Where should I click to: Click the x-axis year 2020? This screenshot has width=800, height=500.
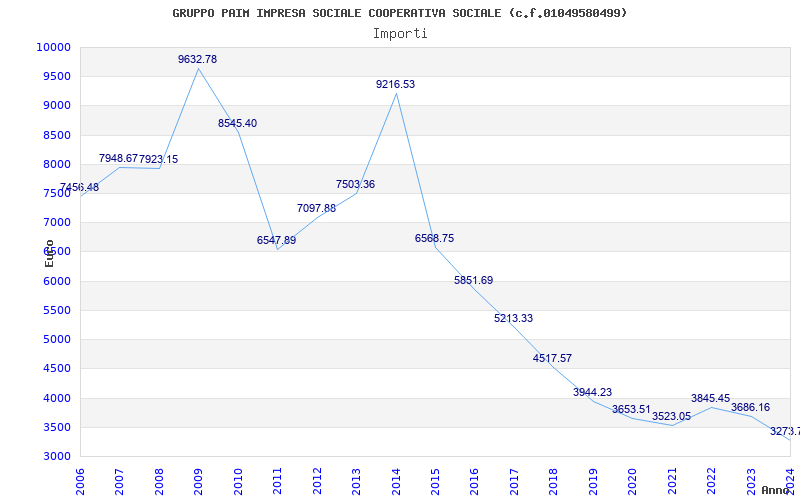[633, 481]
